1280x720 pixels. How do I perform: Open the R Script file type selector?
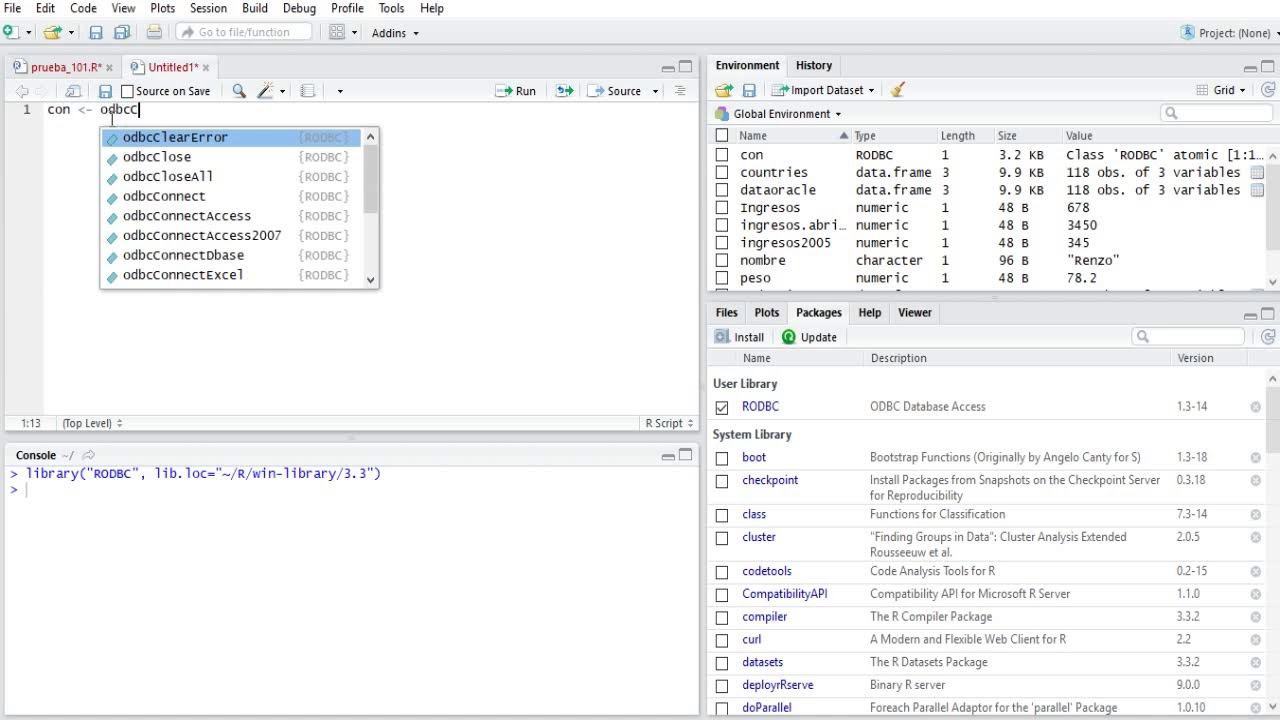(669, 423)
